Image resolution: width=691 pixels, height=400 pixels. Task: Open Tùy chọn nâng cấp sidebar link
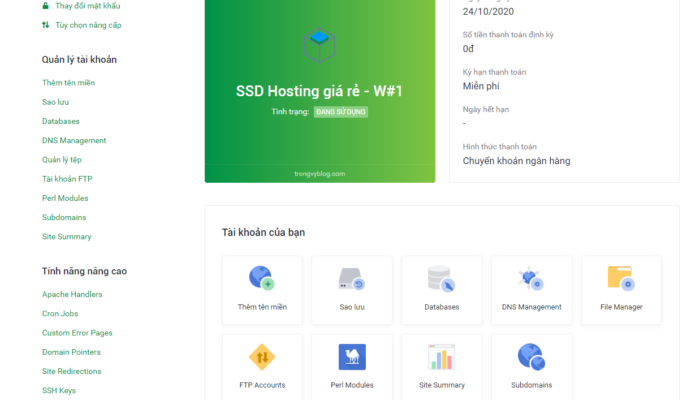tap(88, 25)
